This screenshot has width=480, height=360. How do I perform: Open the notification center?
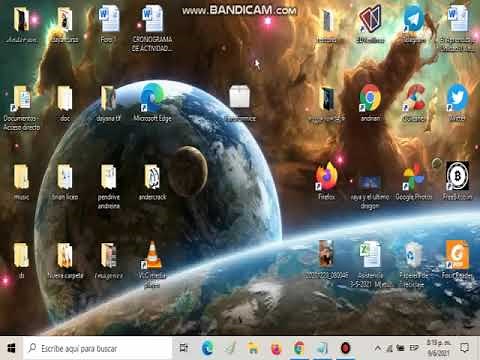(x=464, y=348)
